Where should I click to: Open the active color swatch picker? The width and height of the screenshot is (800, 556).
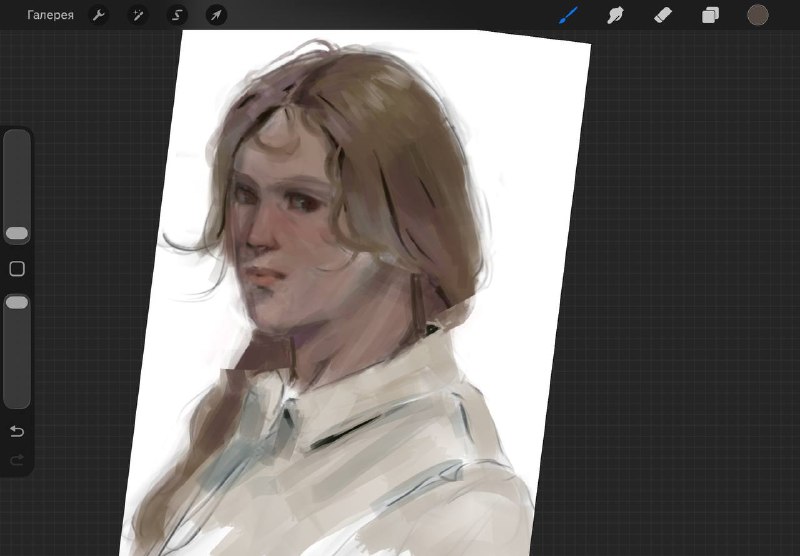tap(758, 15)
